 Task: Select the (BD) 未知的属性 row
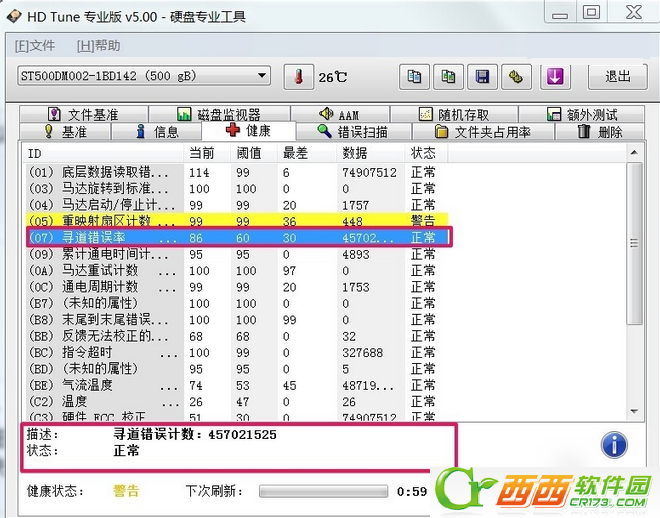click(237, 369)
